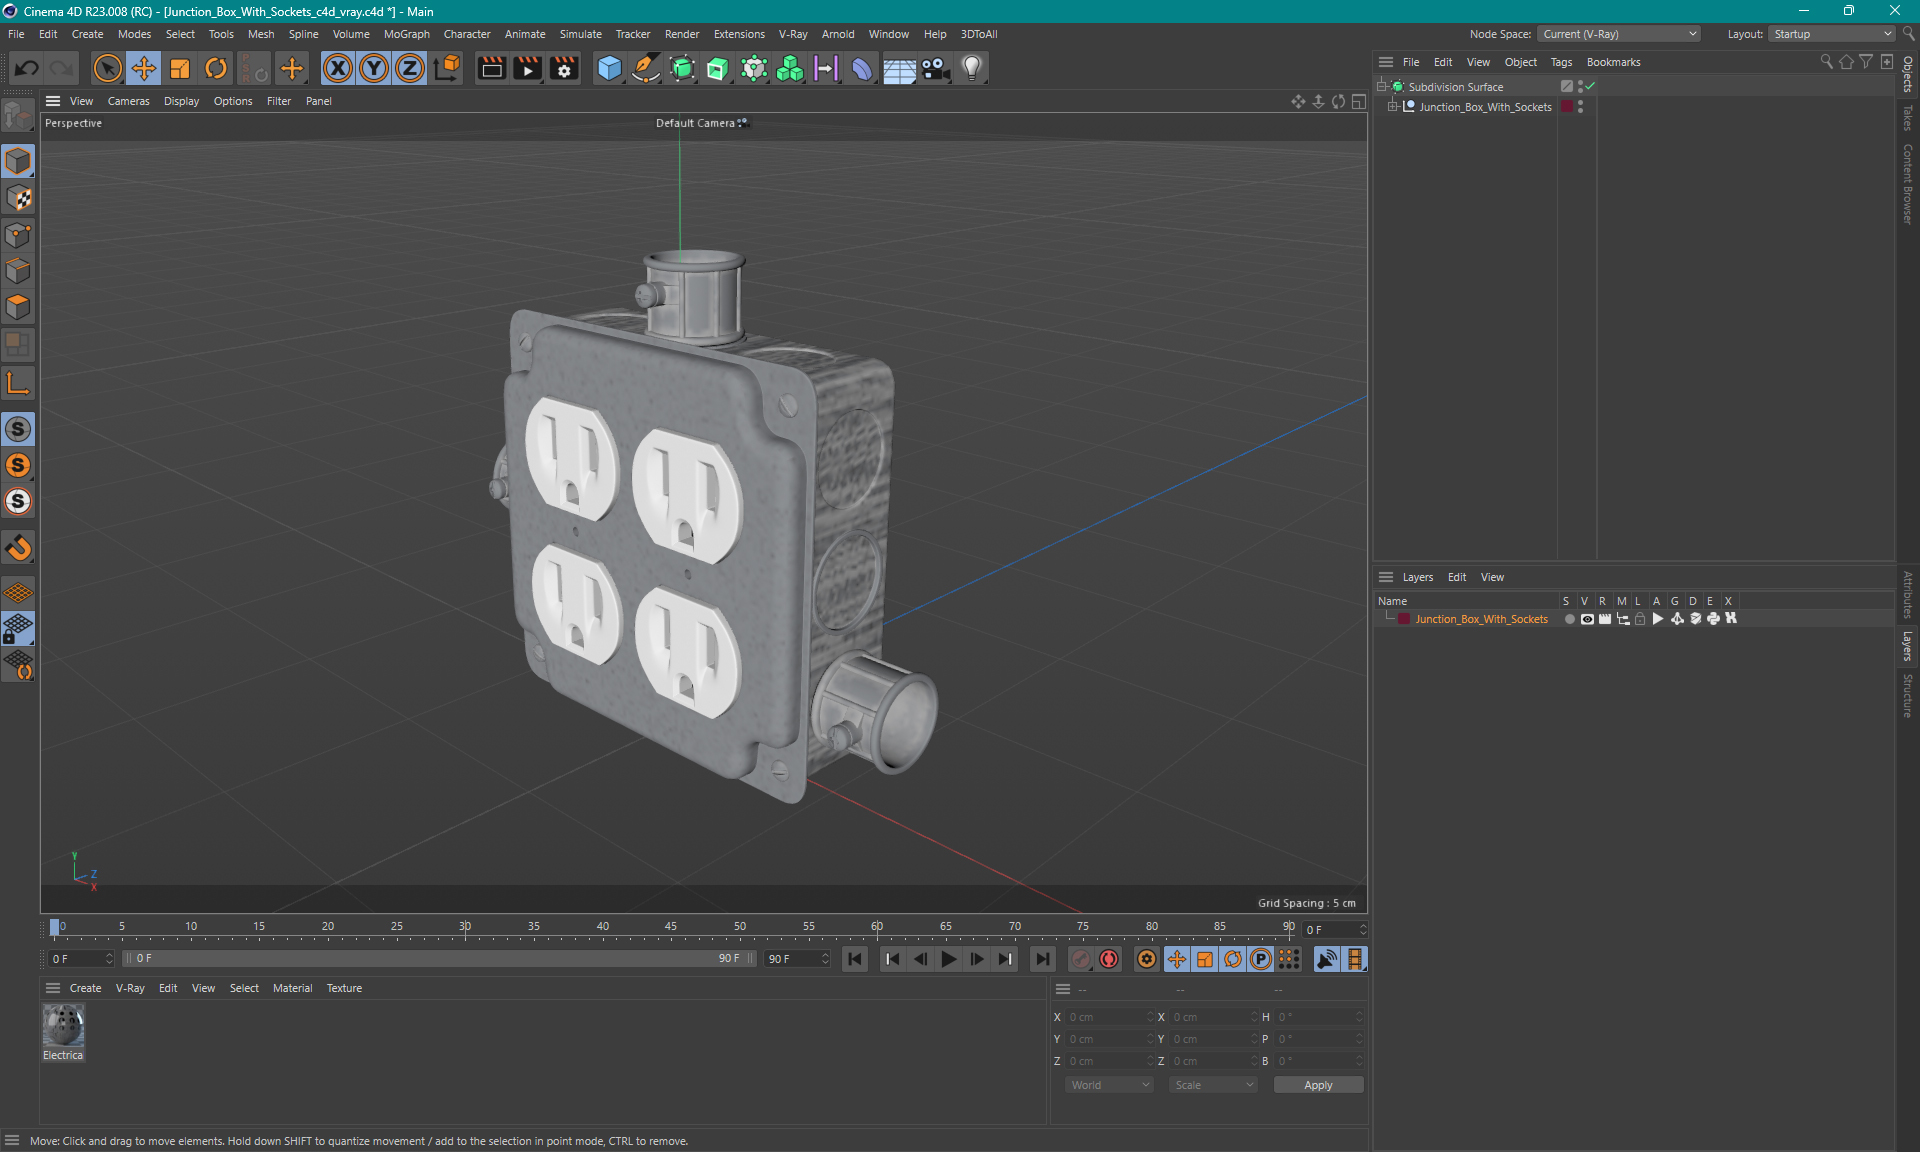Open the MoGraph menu
The image size is (1920, 1152).
click(x=406, y=34)
